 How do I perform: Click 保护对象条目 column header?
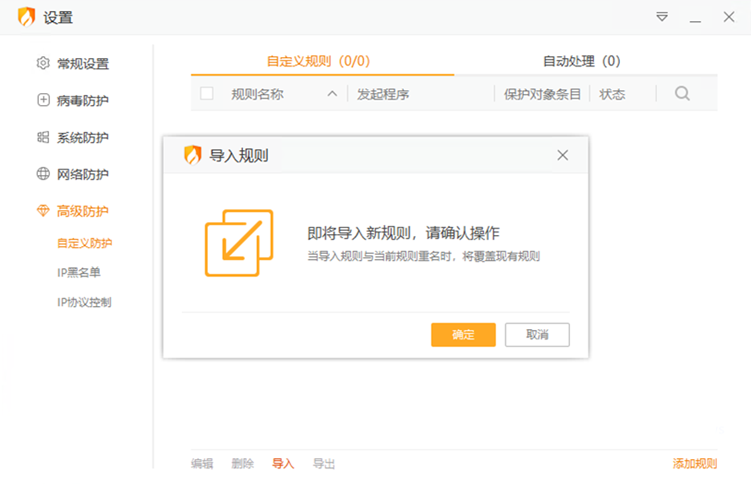point(542,94)
